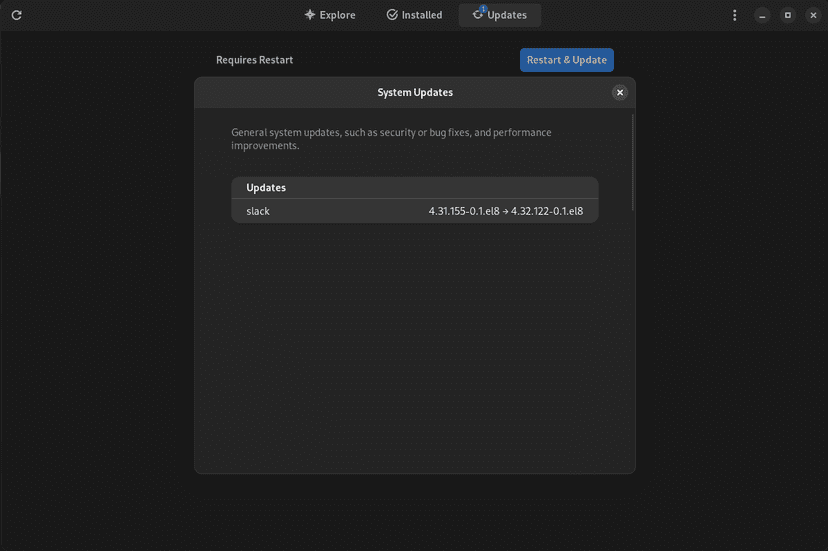Viewport: 828px width, 551px height.
Task: Switch to the Installed tab
Action: click(414, 15)
